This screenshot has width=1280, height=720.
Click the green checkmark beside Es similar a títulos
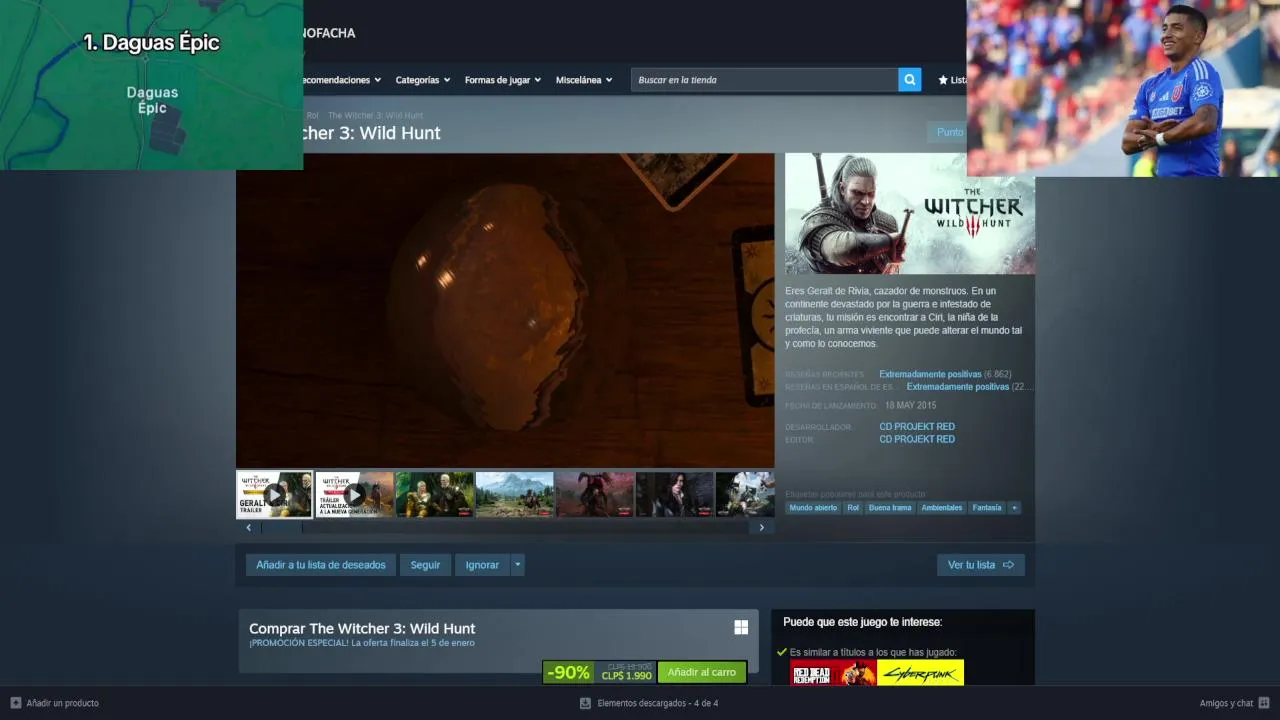point(782,652)
